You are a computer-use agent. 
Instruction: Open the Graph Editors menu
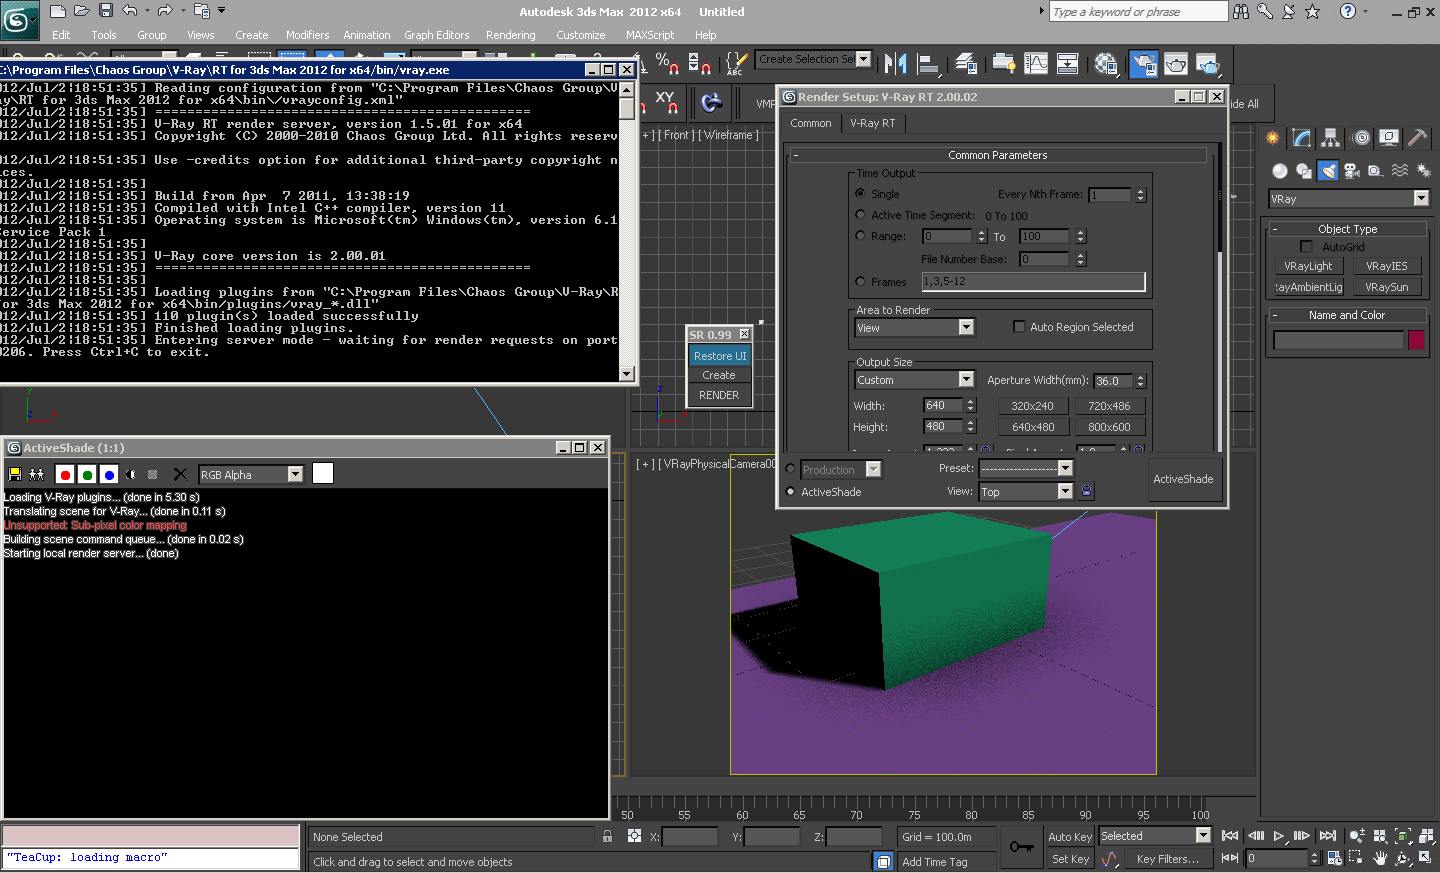click(436, 35)
